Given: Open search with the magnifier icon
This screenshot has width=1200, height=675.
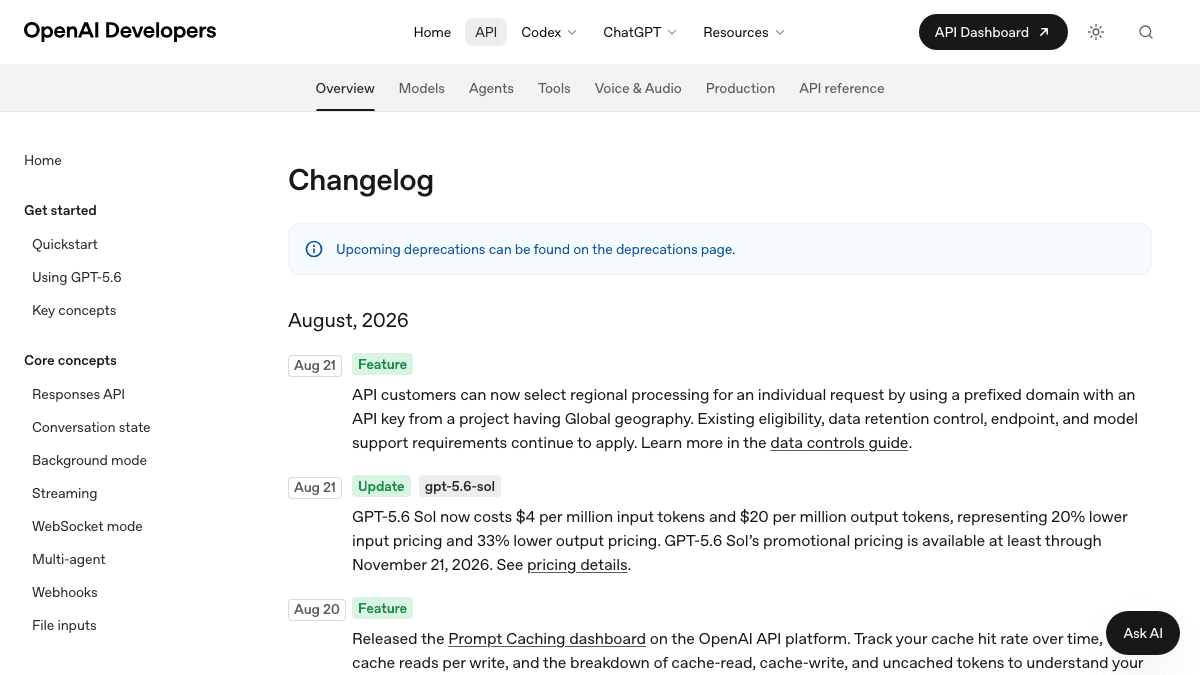Looking at the screenshot, I should 1146,32.
